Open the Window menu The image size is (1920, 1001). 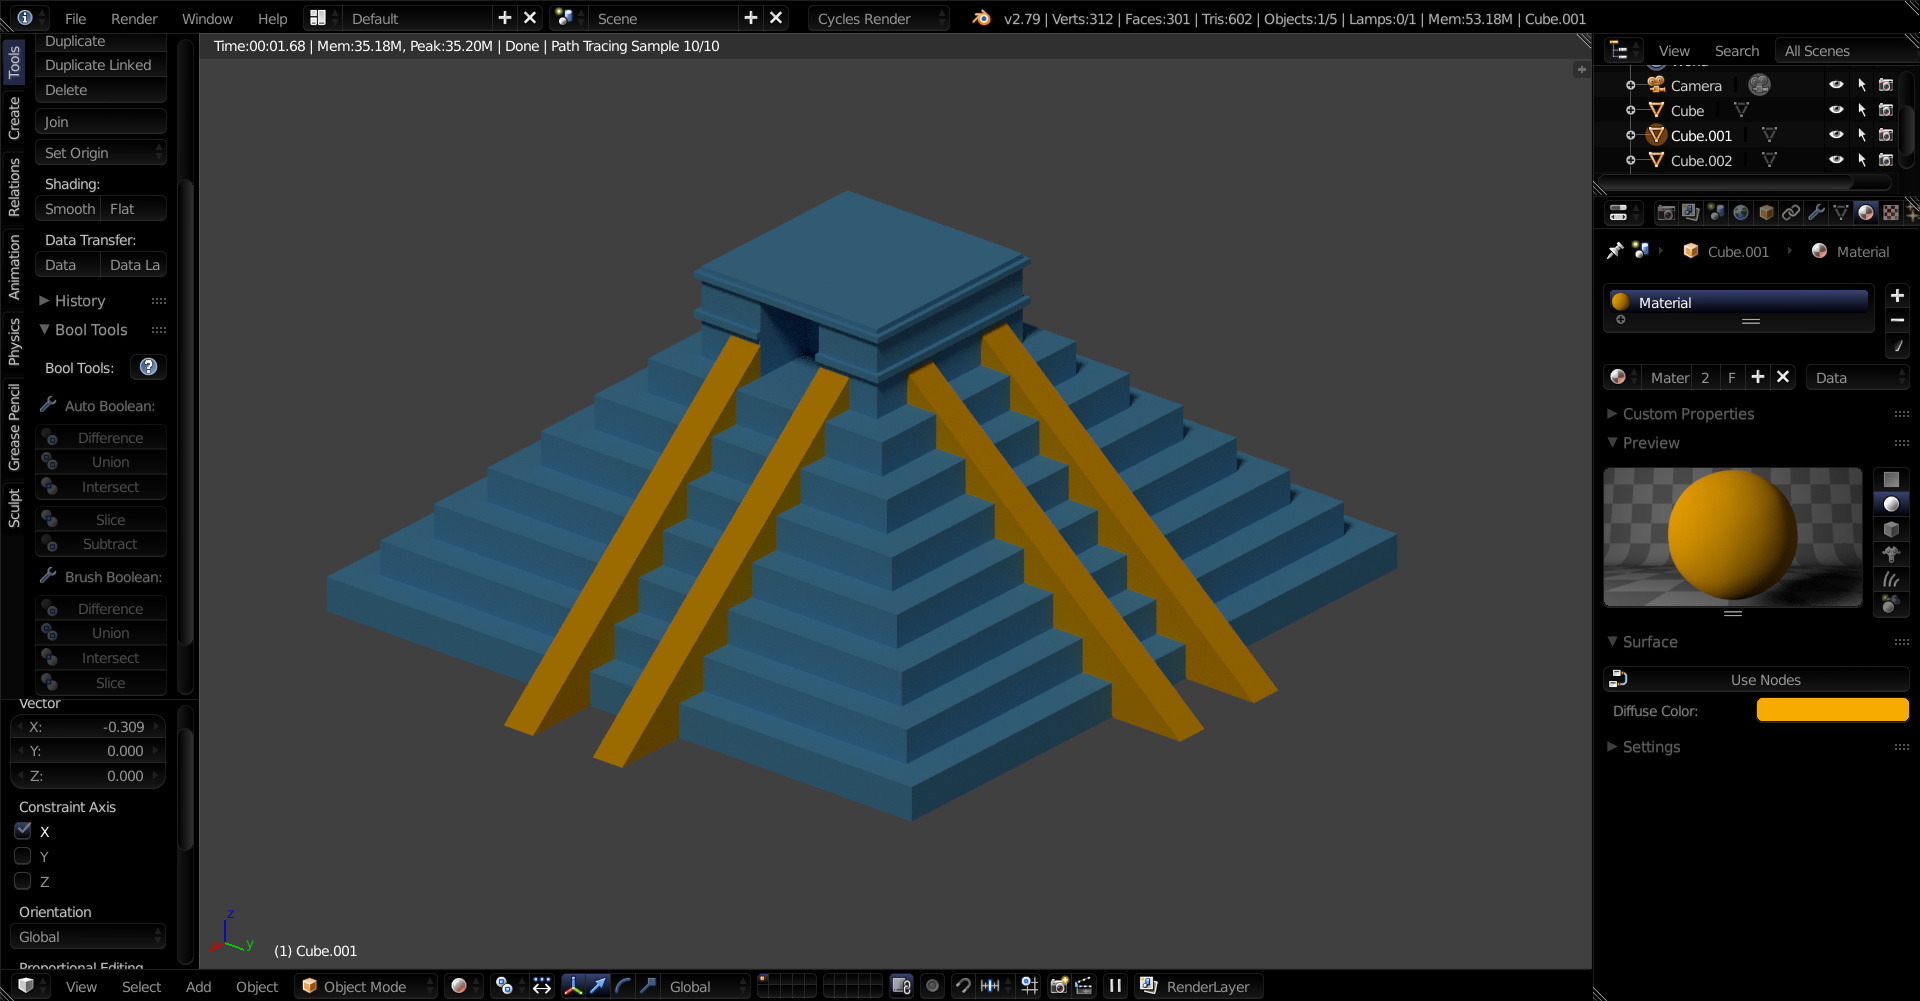[207, 18]
